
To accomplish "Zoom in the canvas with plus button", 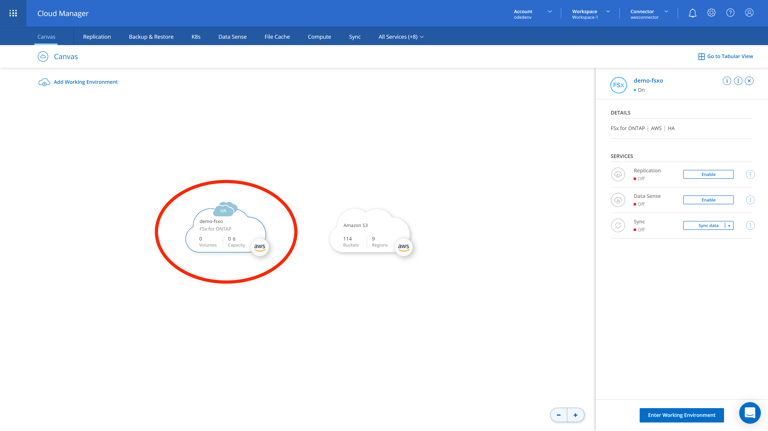I will click(575, 415).
